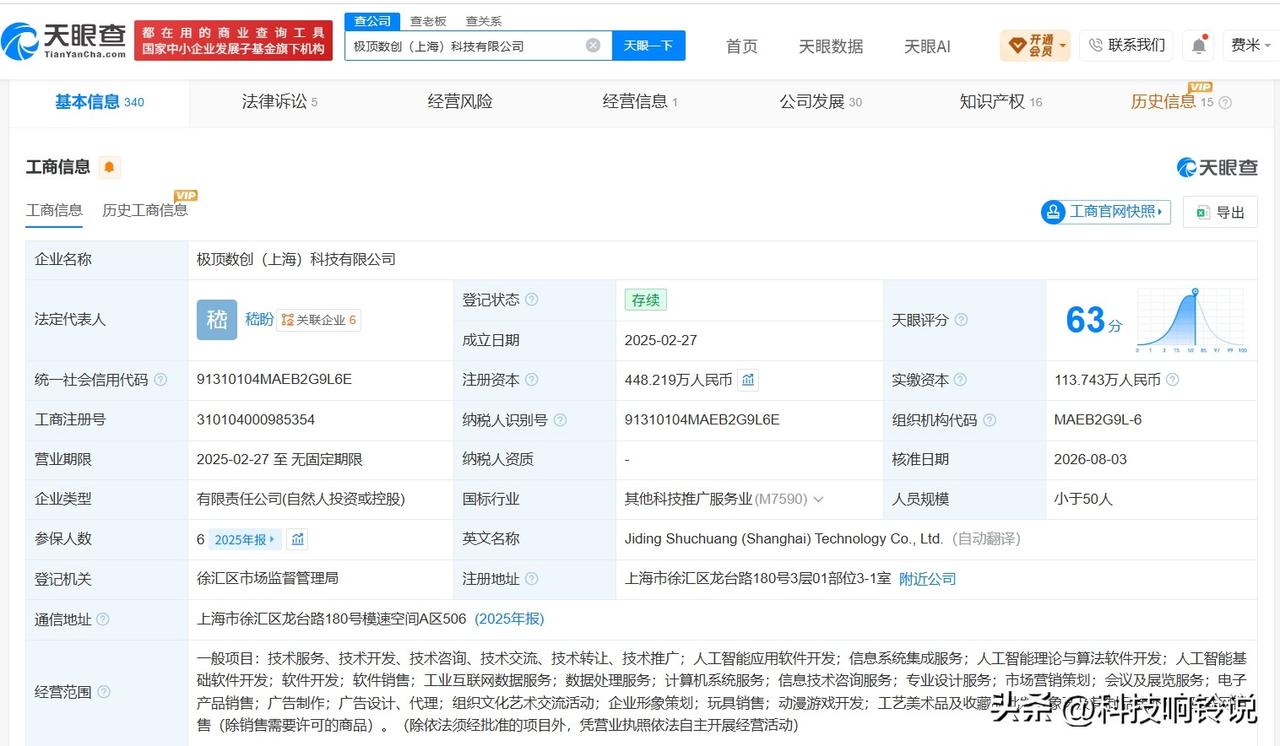Viewport: 1280px width, 746px height.
Task: Expand the 其他科技推广服务业 industry dropdown
Action: (x=818, y=499)
